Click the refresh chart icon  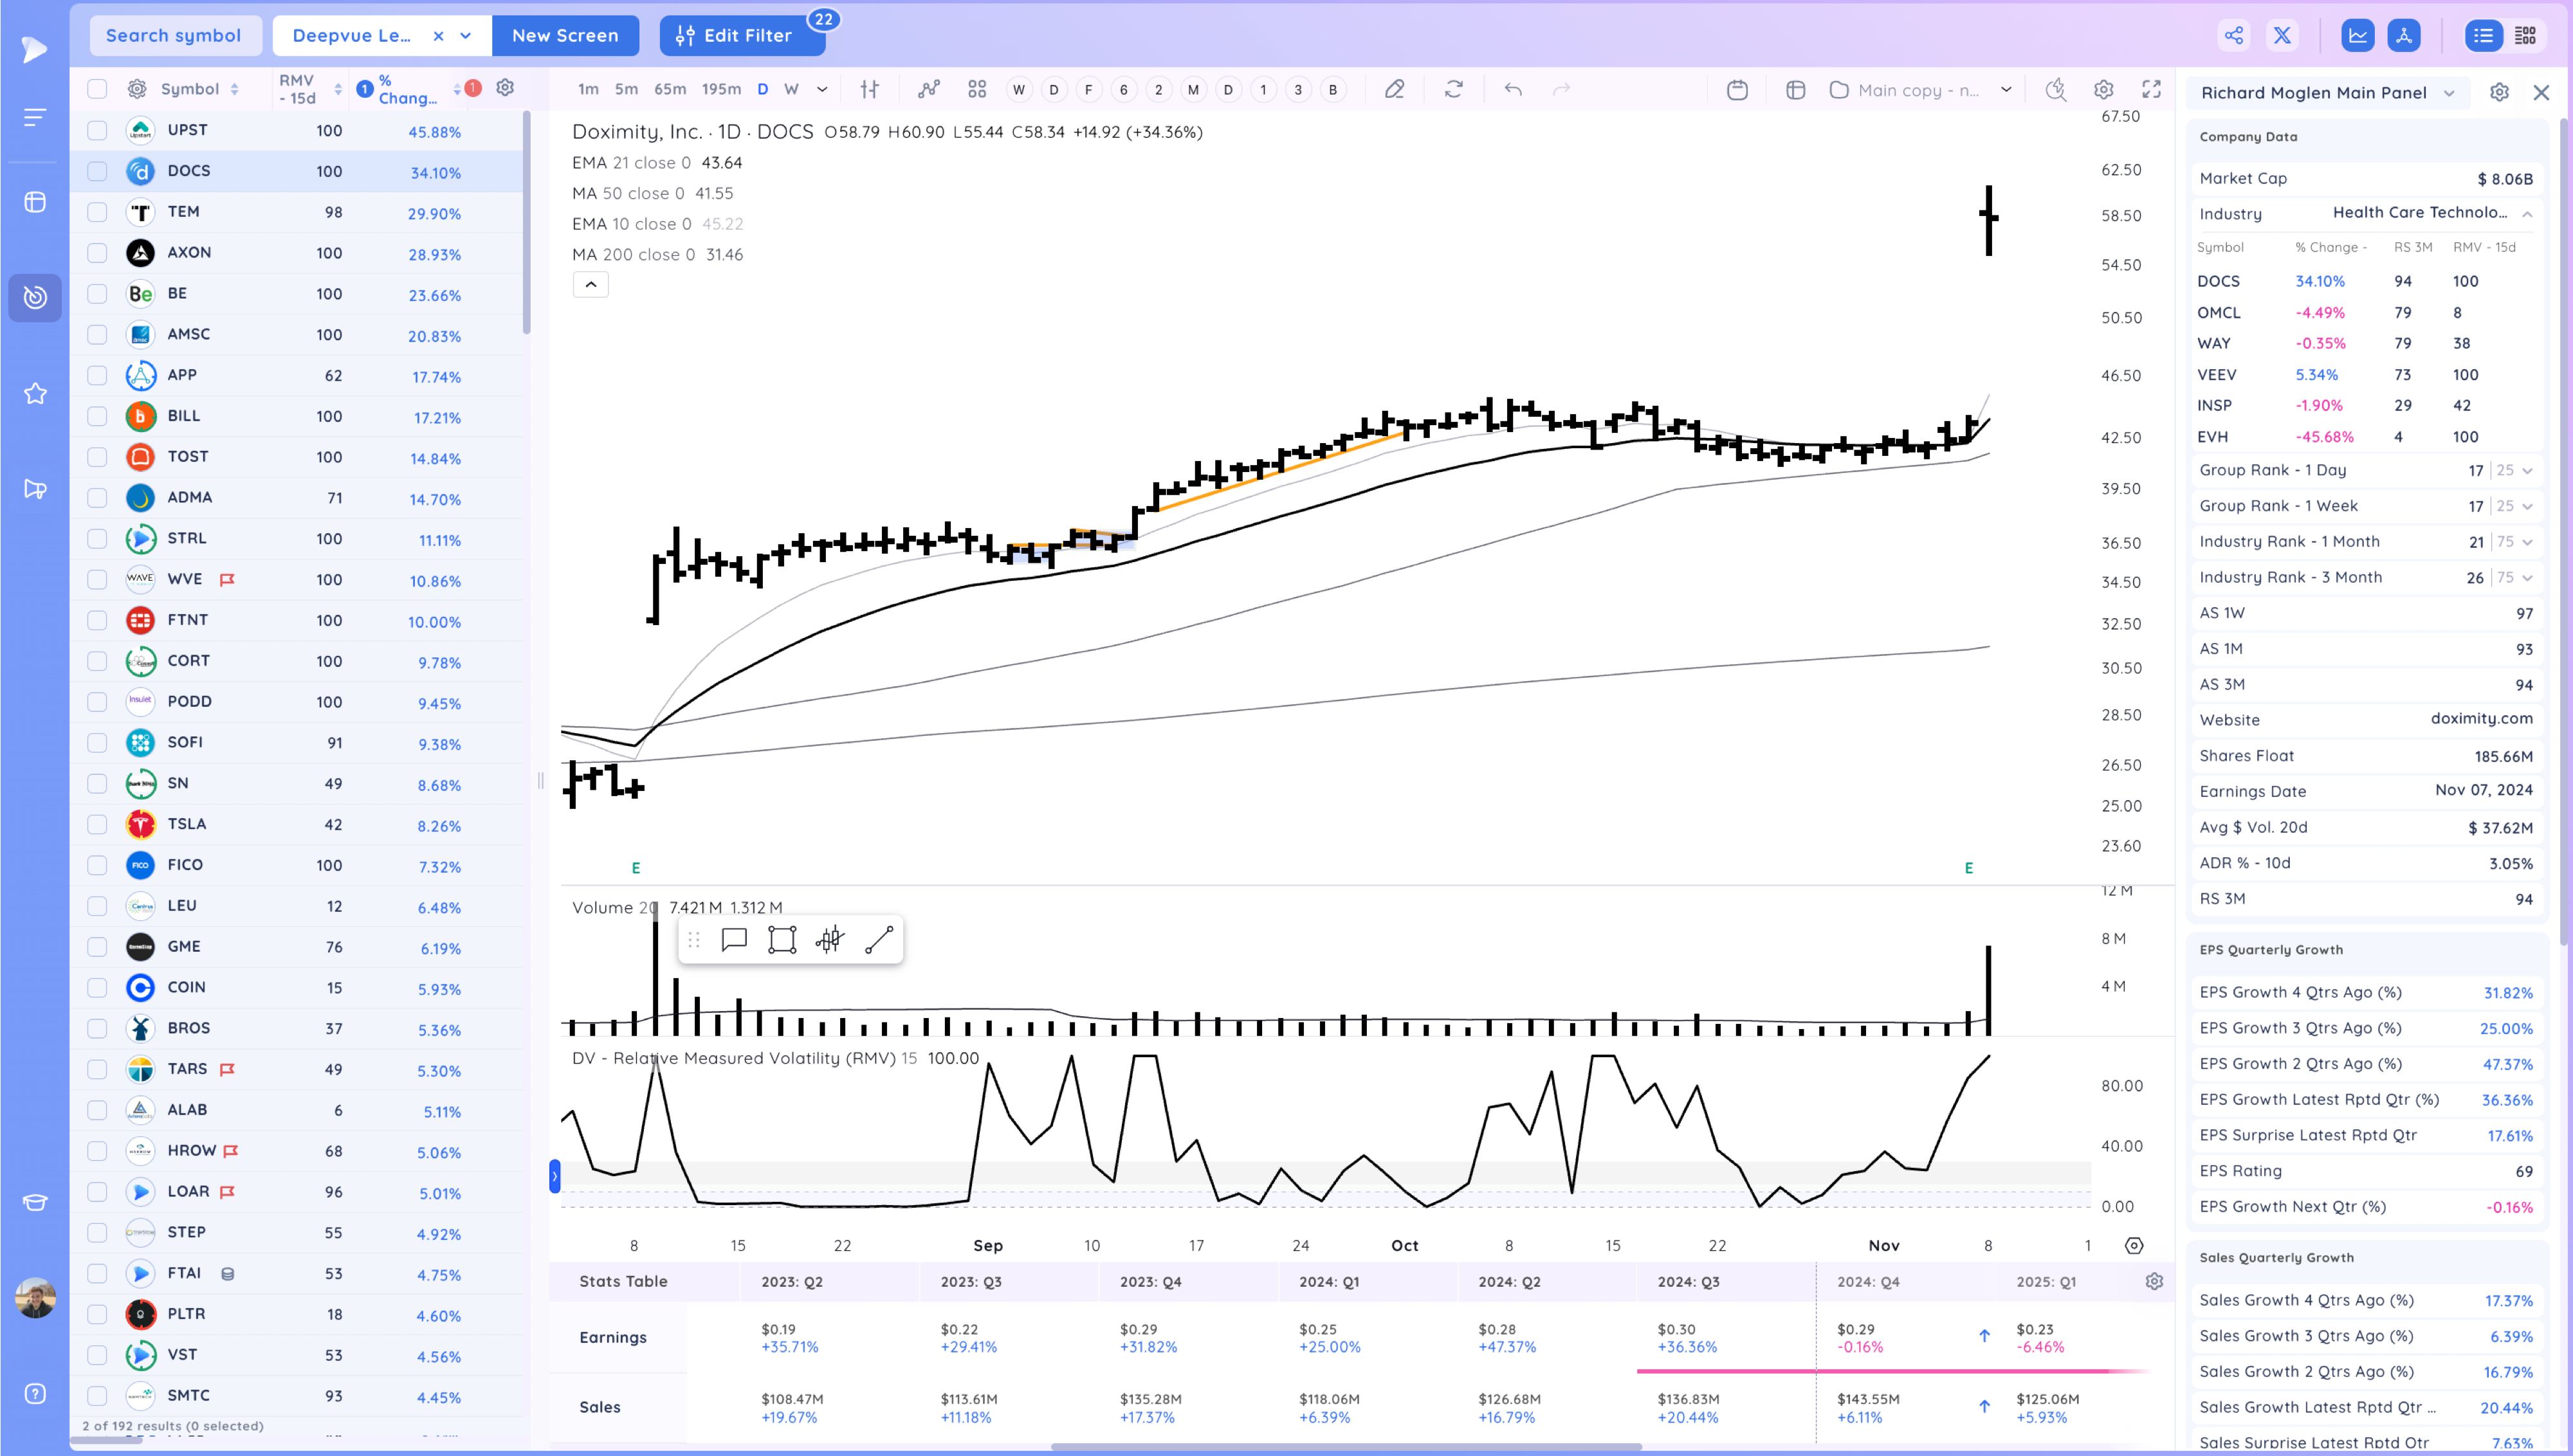coord(1453,89)
